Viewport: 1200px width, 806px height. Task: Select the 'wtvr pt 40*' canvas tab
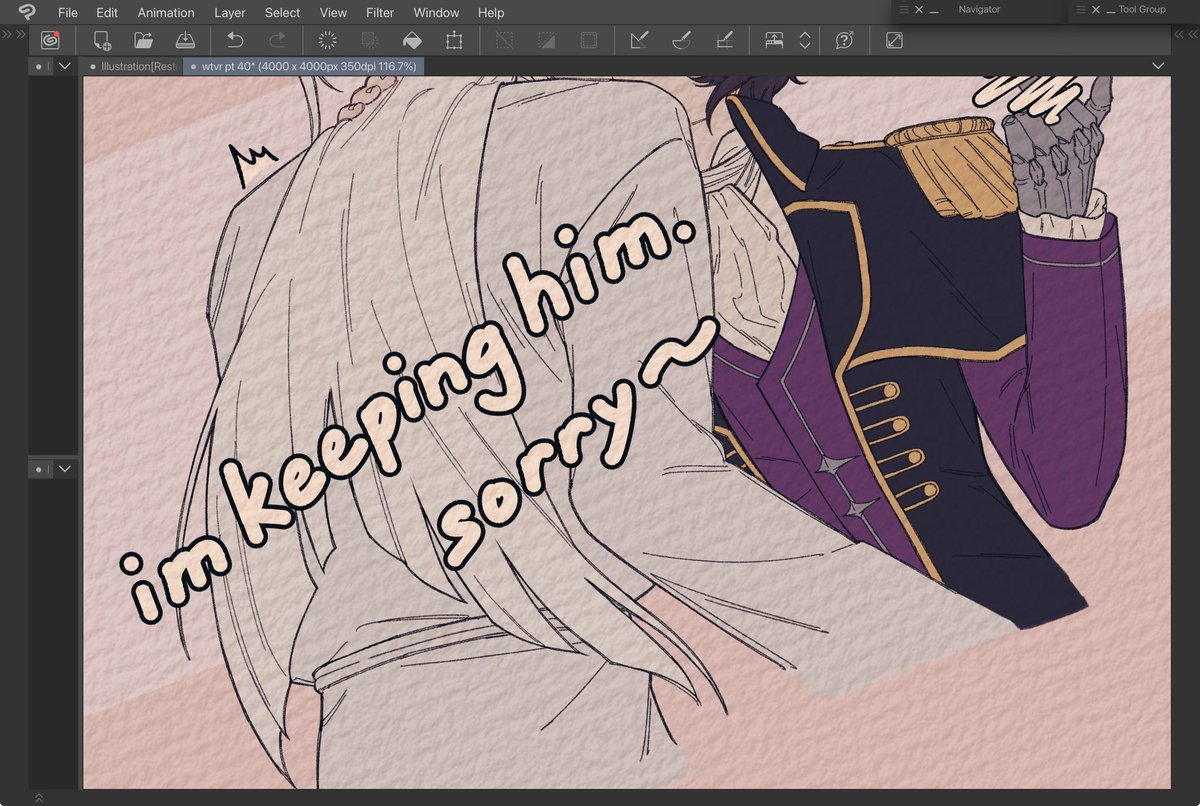(304, 66)
